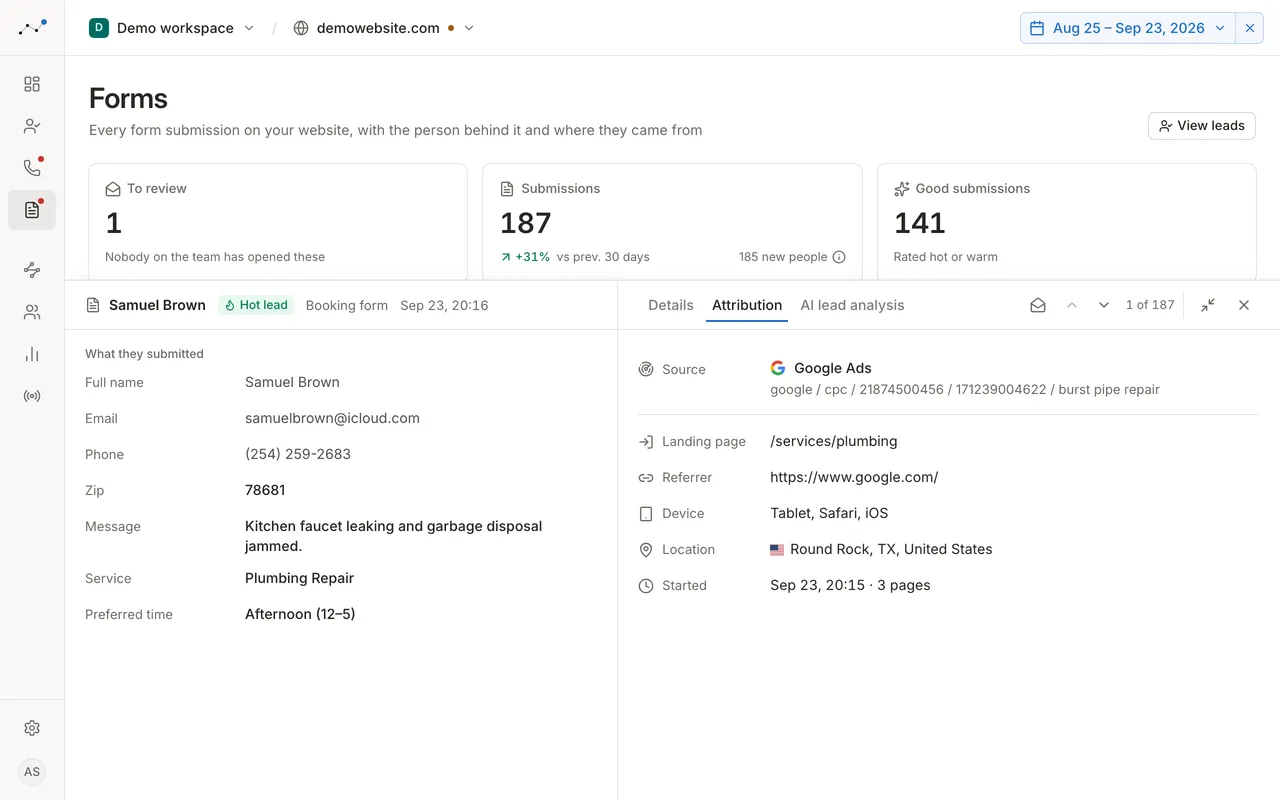The height and width of the screenshot is (800, 1280).
Task: Open the leads person-check sidebar icon
Action: [32, 126]
